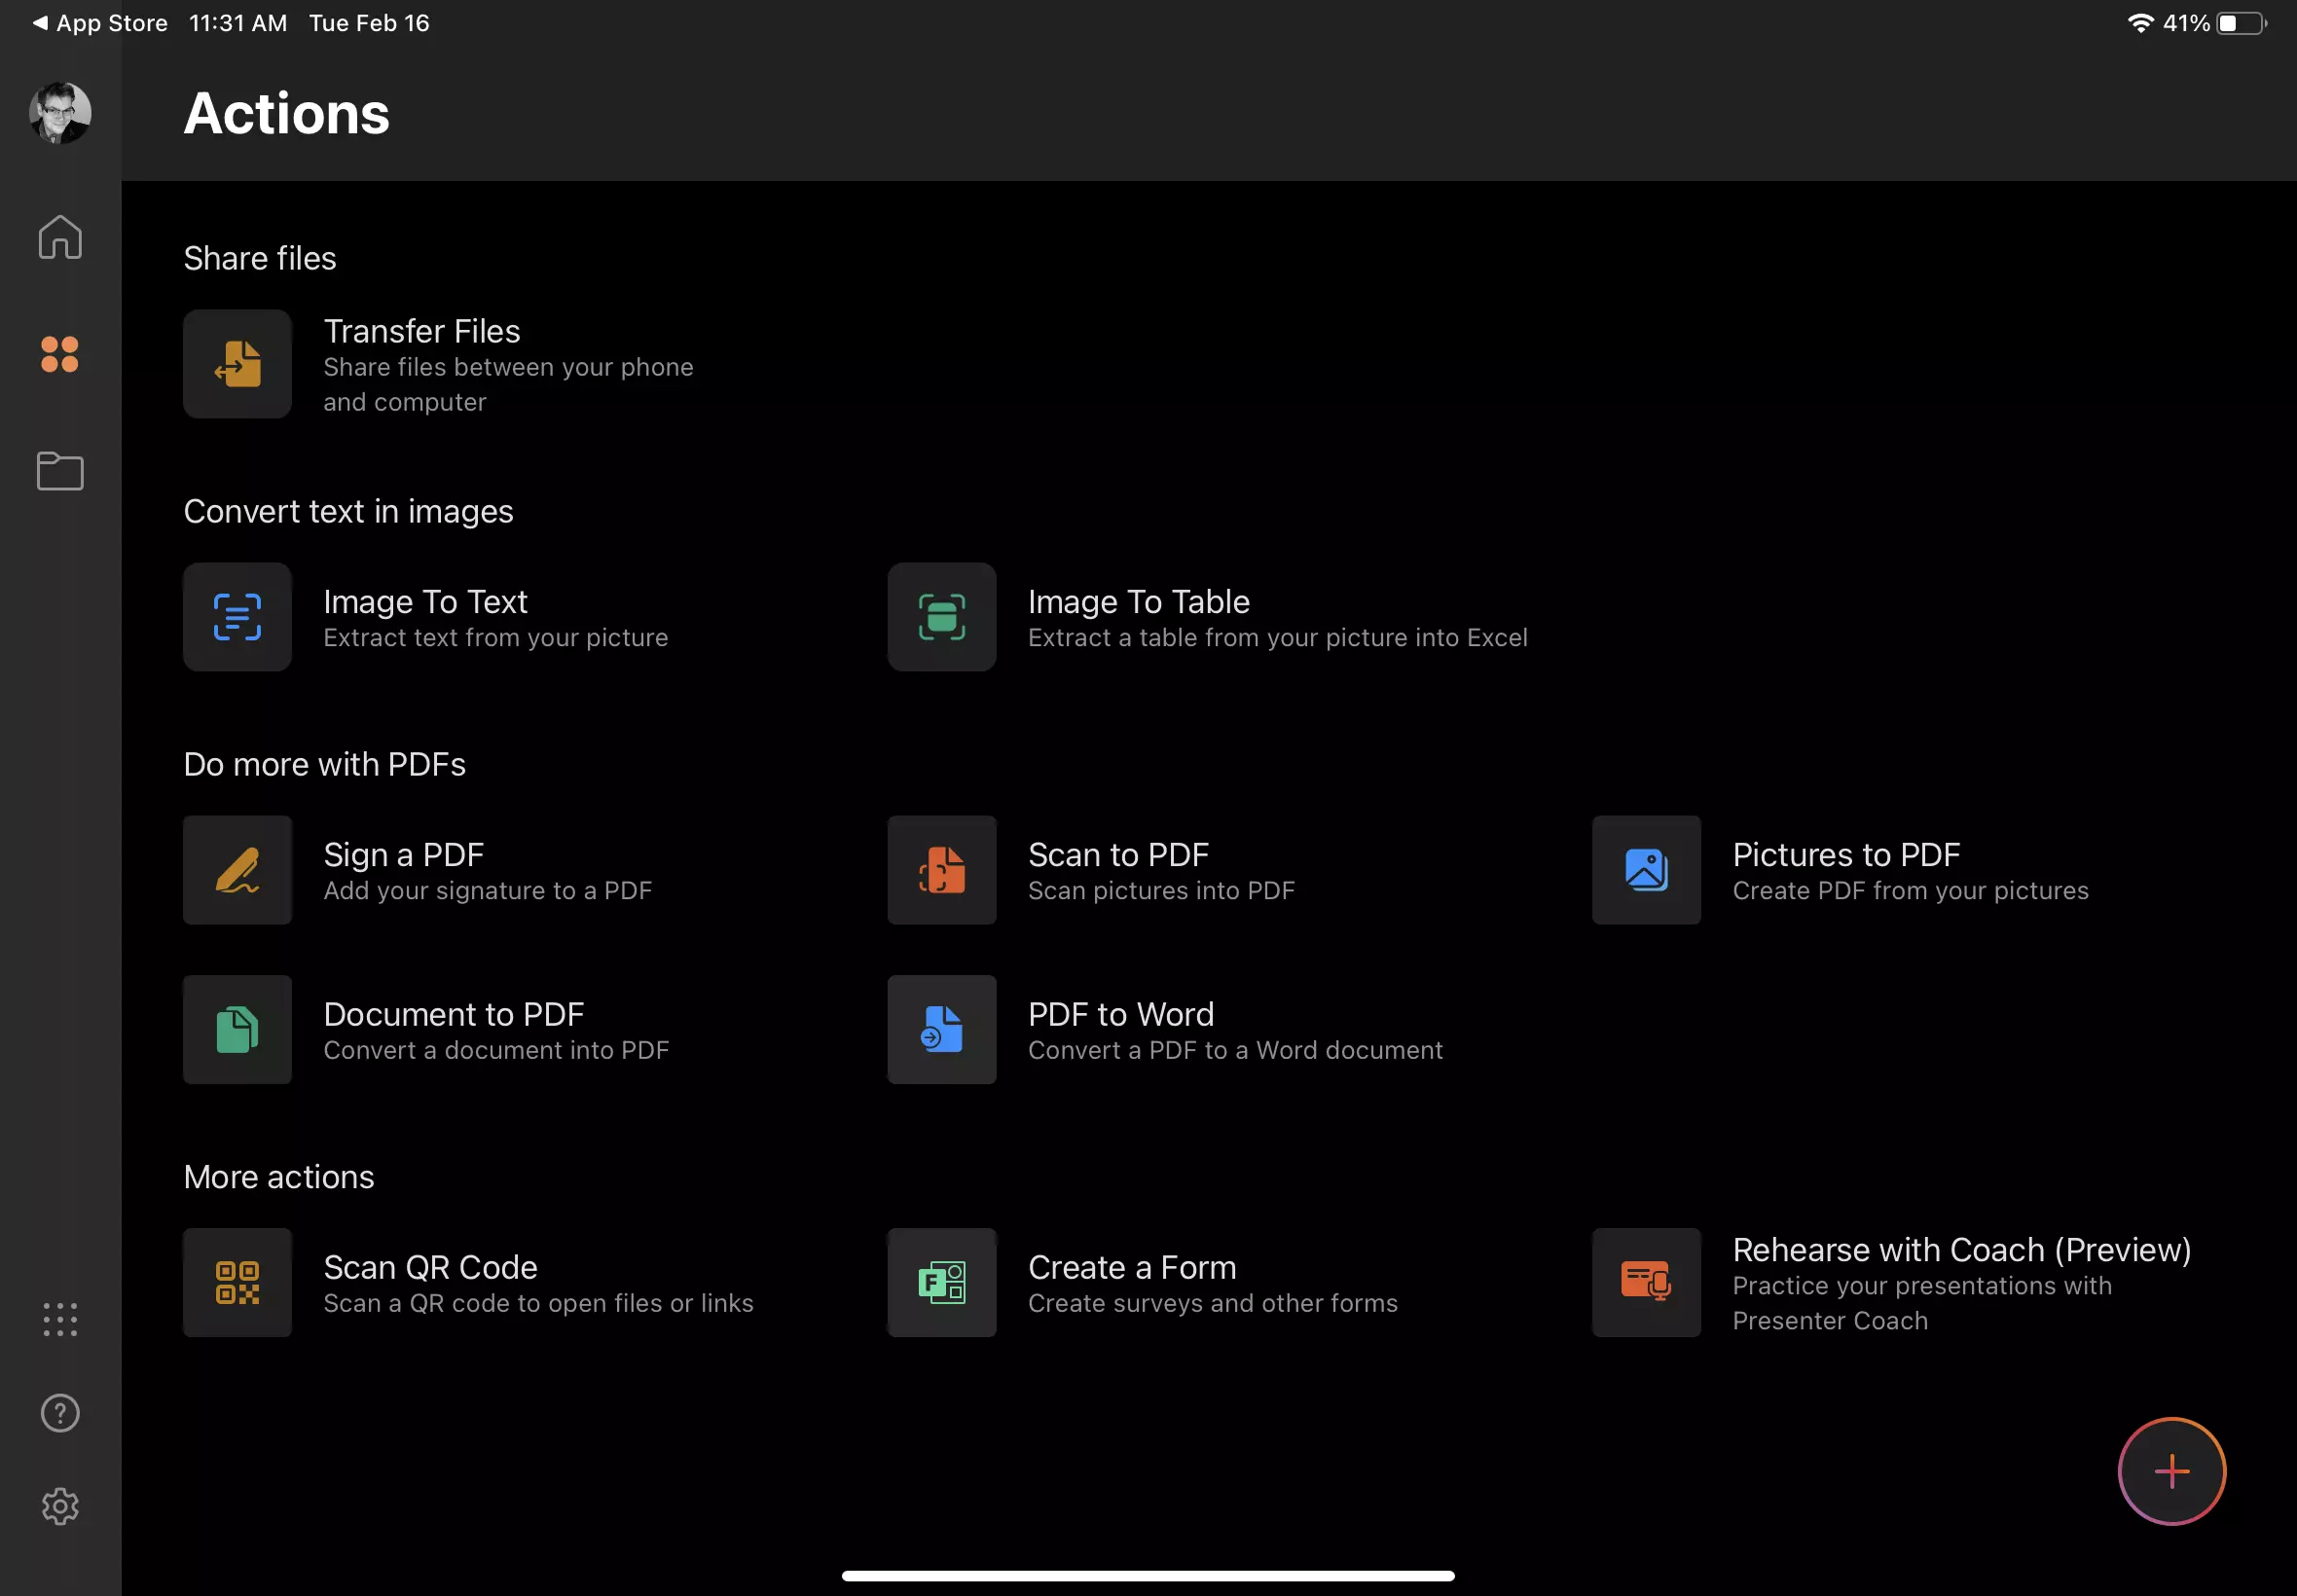Tap 'Create surveys and other forms' text

coord(1213,1304)
